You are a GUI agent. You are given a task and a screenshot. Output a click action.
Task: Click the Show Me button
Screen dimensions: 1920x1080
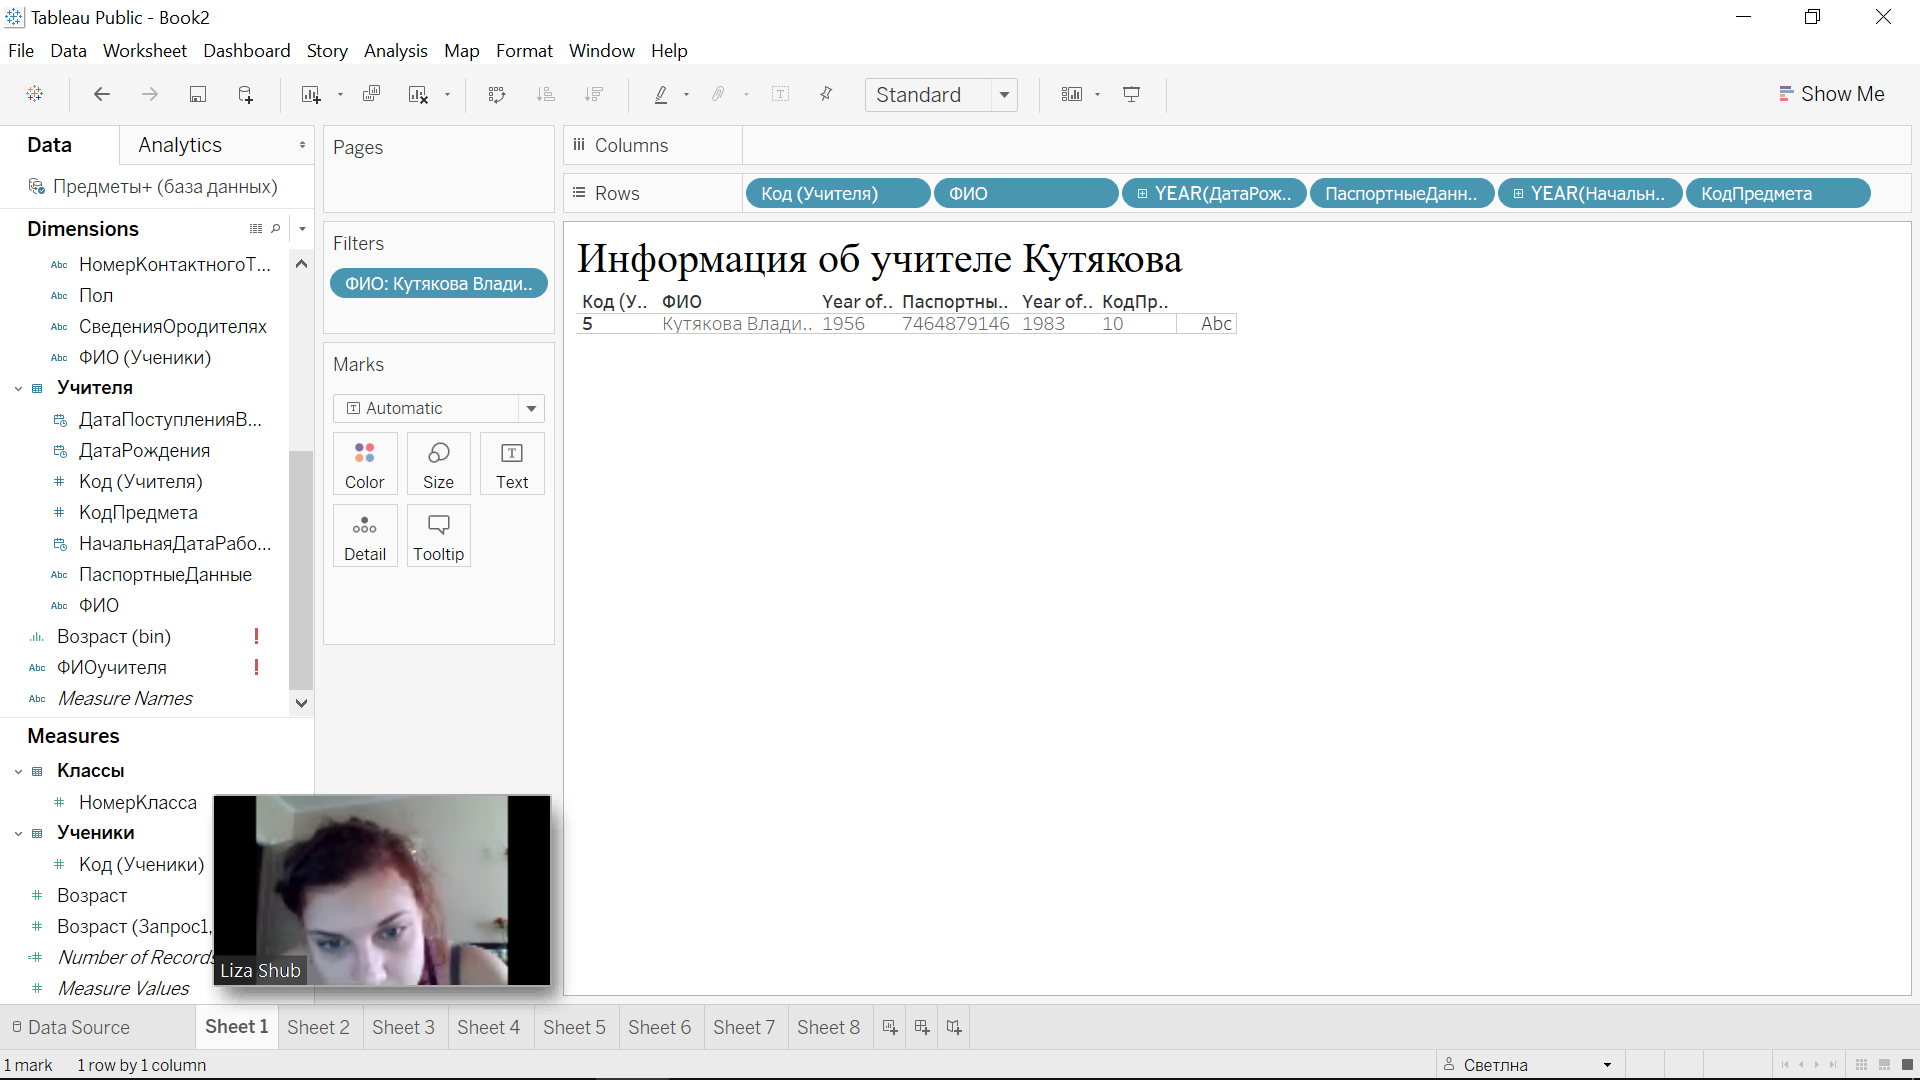[x=1832, y=94]
